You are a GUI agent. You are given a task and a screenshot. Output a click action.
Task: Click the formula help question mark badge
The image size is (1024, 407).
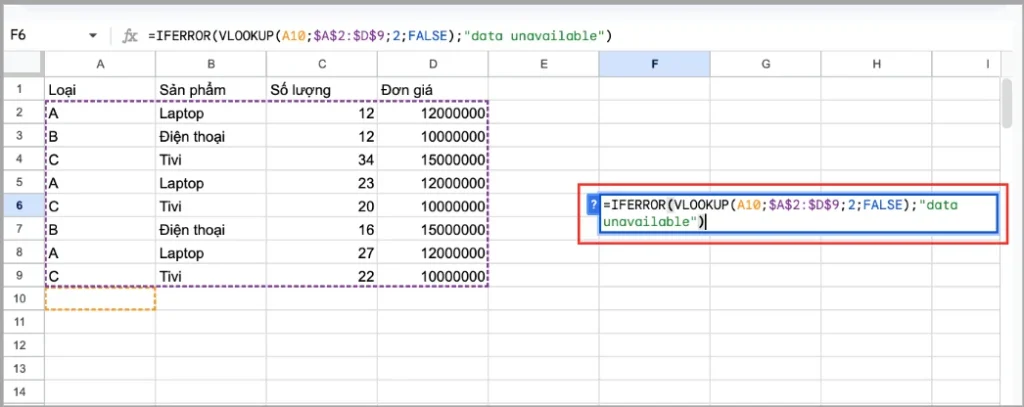tap(593, 204)
